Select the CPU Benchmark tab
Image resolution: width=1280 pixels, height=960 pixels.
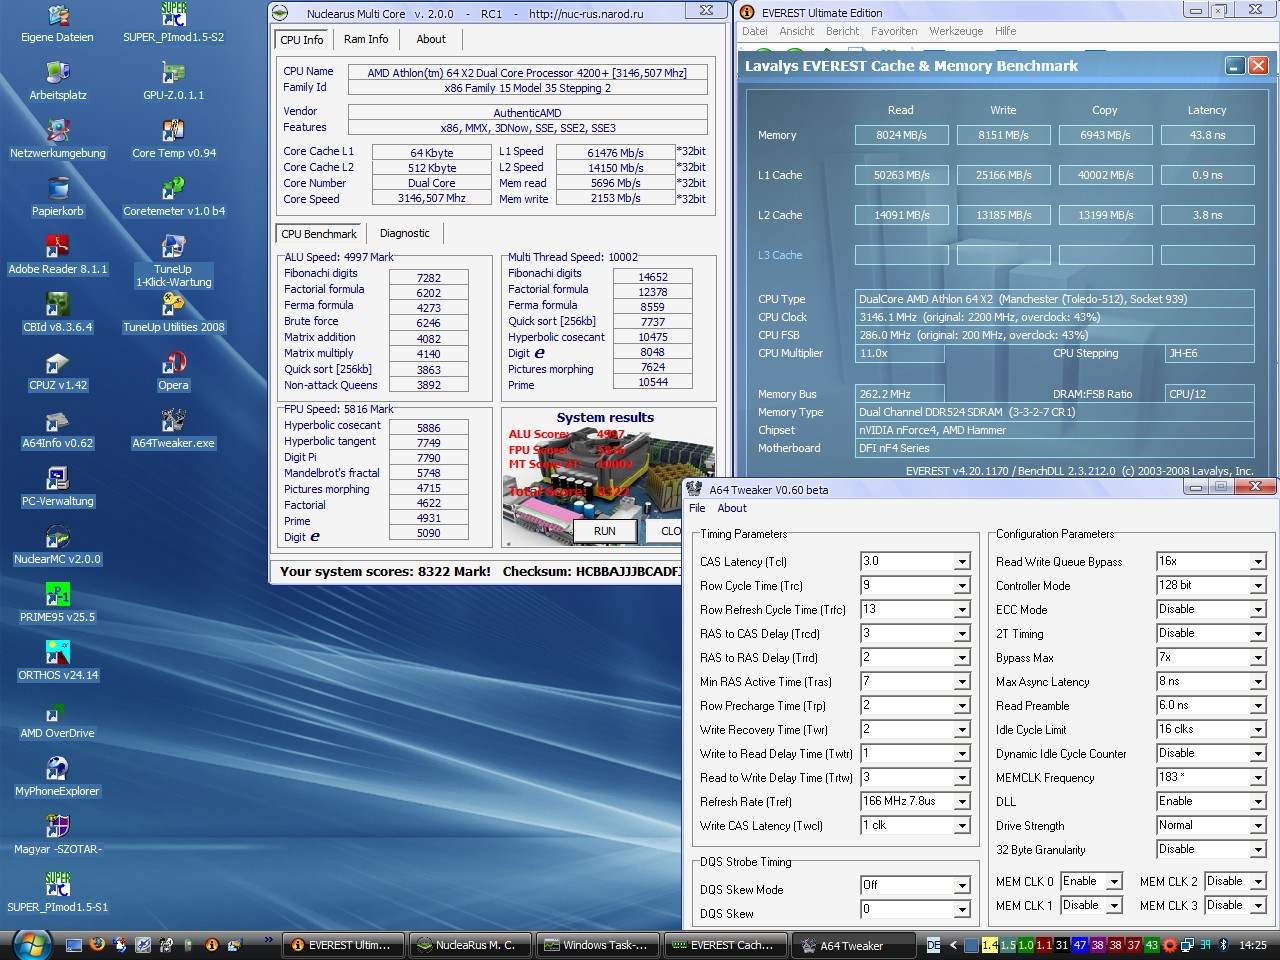point(319,234)
